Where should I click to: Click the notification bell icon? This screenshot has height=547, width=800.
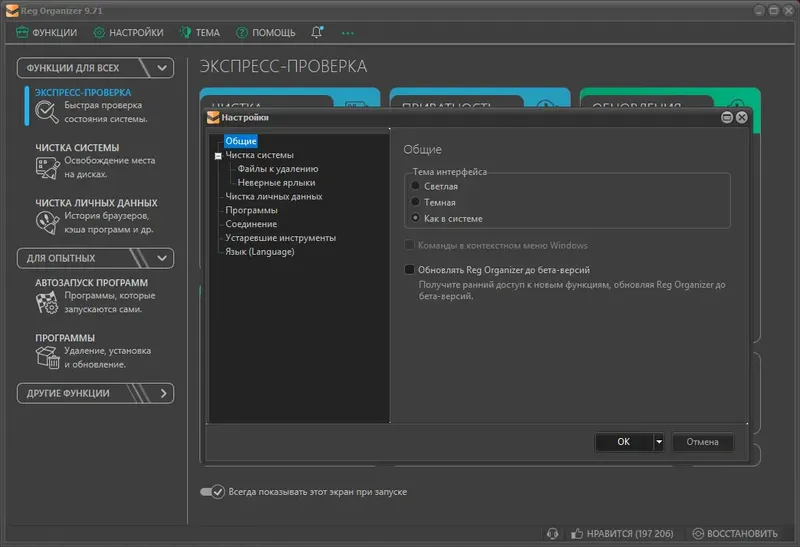pos(317,32)
